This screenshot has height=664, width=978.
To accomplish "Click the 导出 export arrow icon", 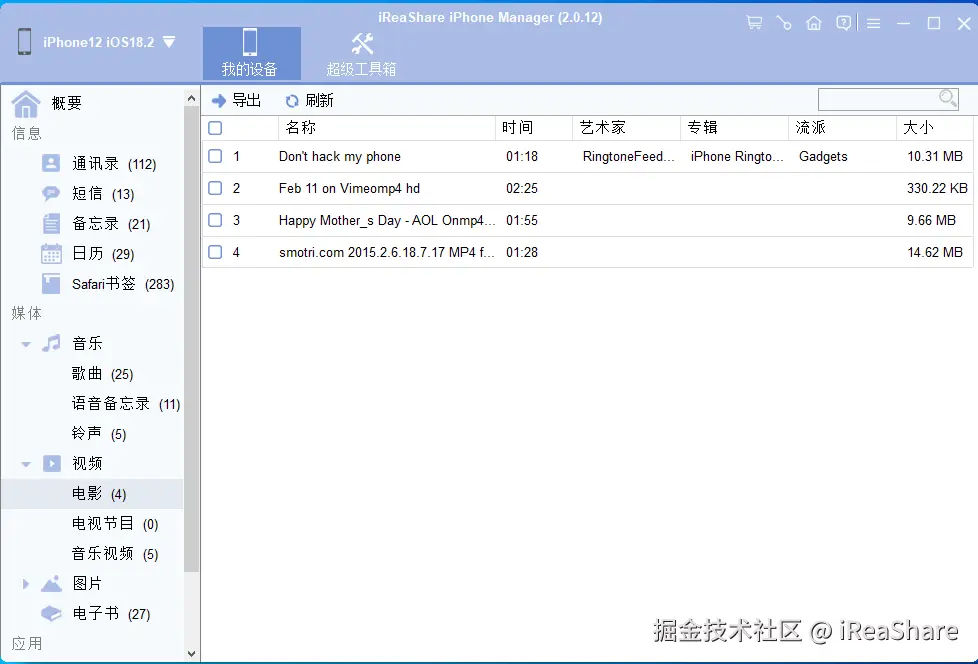I will coord(218,100).
